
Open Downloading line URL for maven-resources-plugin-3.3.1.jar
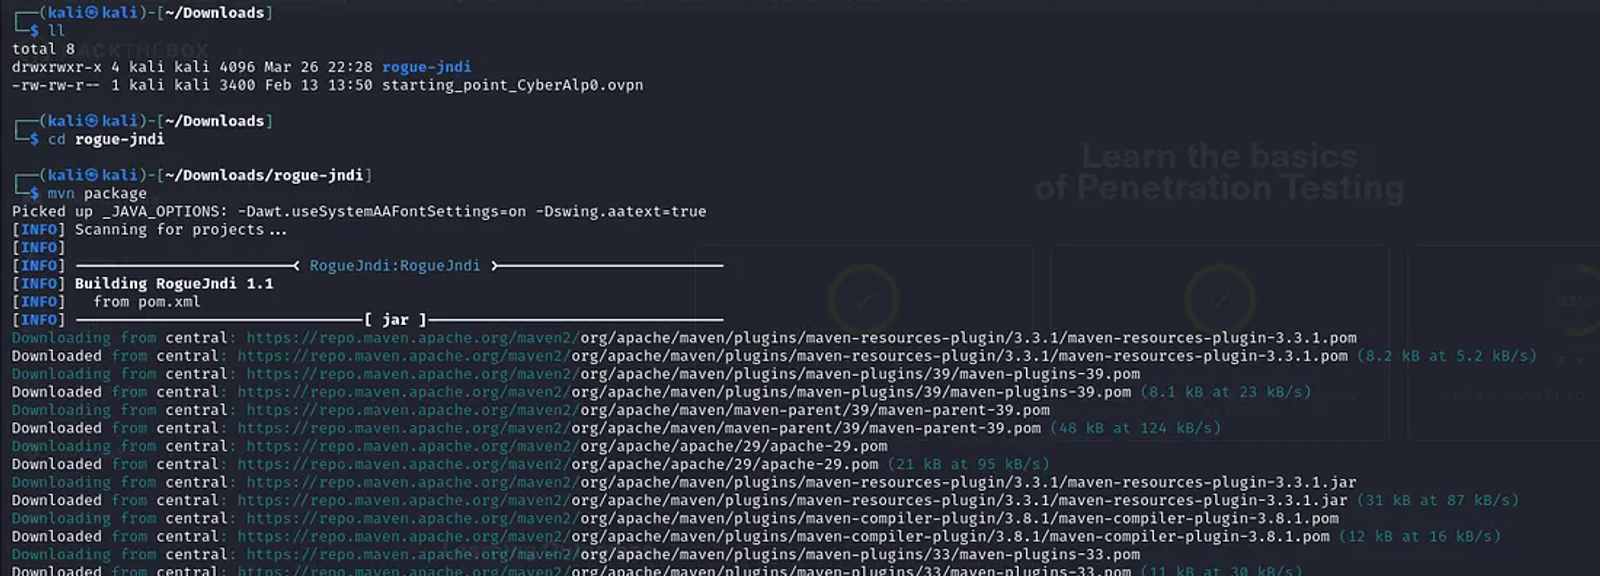pyautogui.click(x=801, y=482)
